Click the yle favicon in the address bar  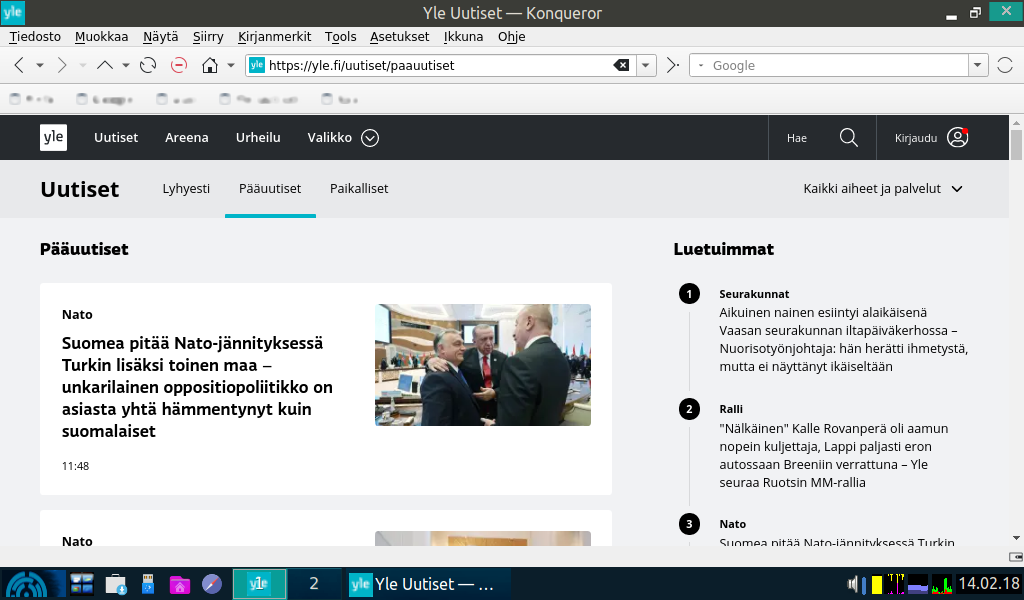257,65
